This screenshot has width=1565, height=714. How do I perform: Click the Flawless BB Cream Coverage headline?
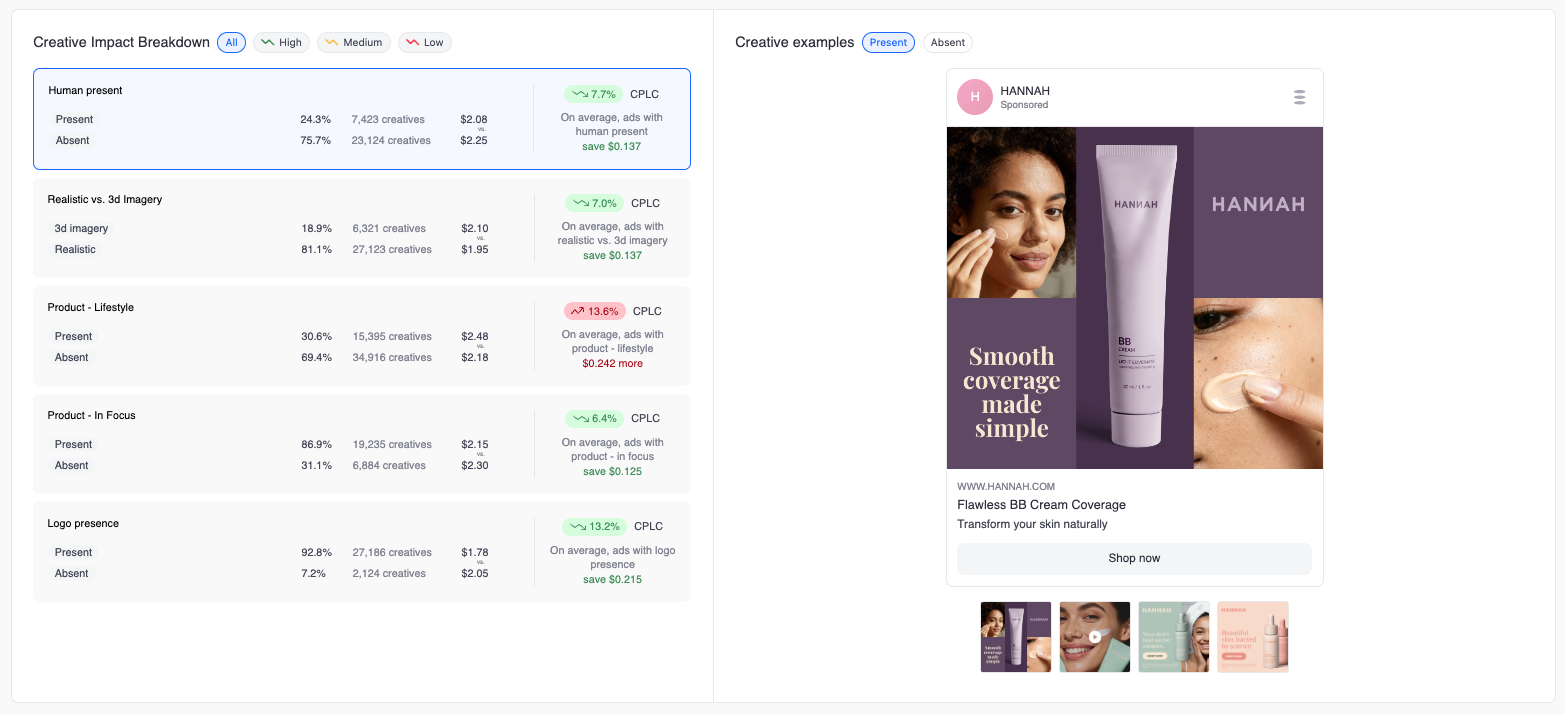click(x=1041, y=505)
